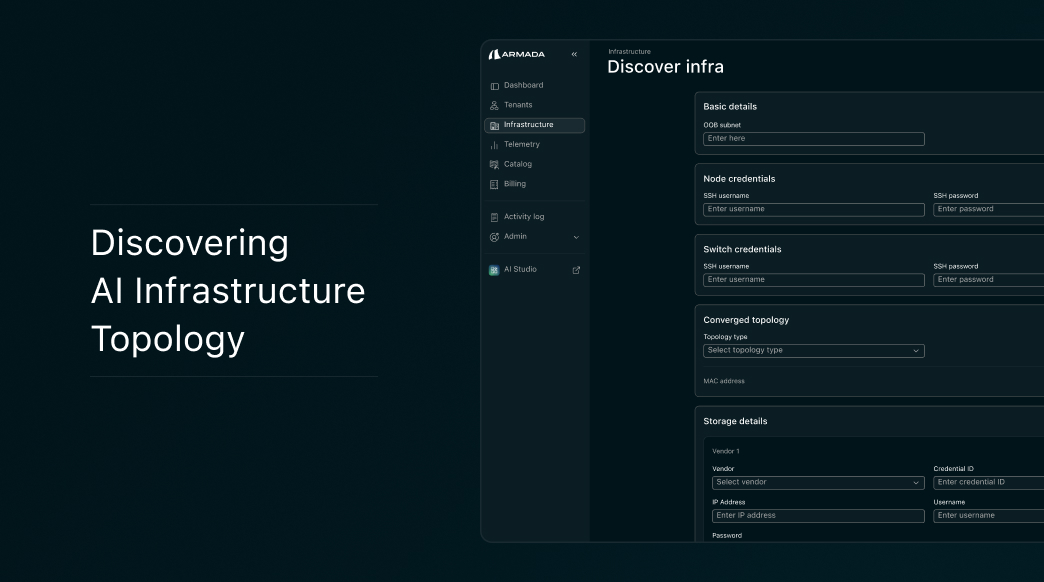
Task: Click the Switch credentials heading
Action: 742,249
